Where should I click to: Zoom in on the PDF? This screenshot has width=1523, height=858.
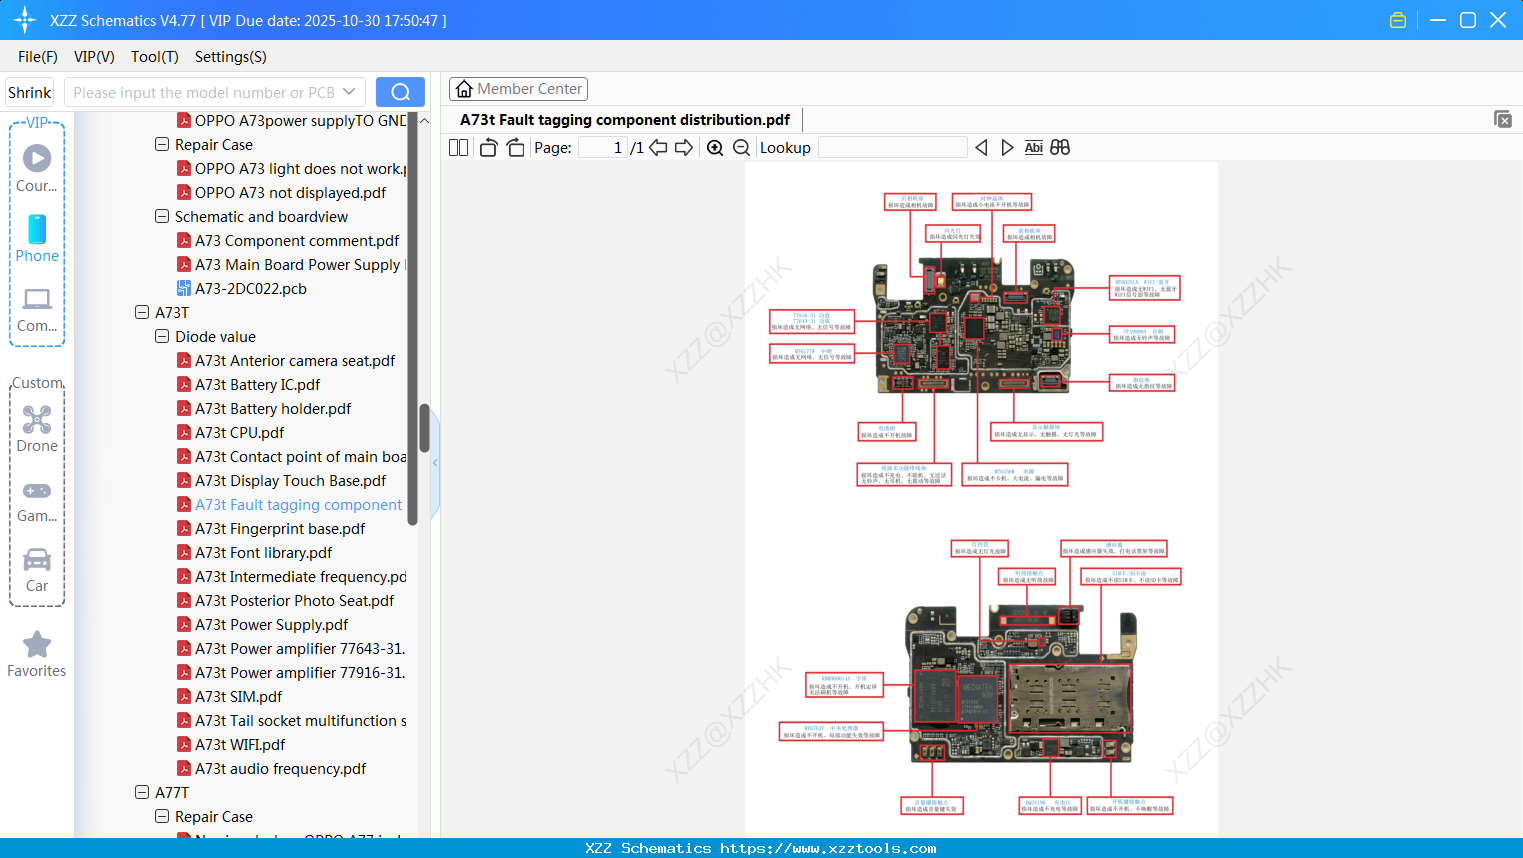coord(715,148)
